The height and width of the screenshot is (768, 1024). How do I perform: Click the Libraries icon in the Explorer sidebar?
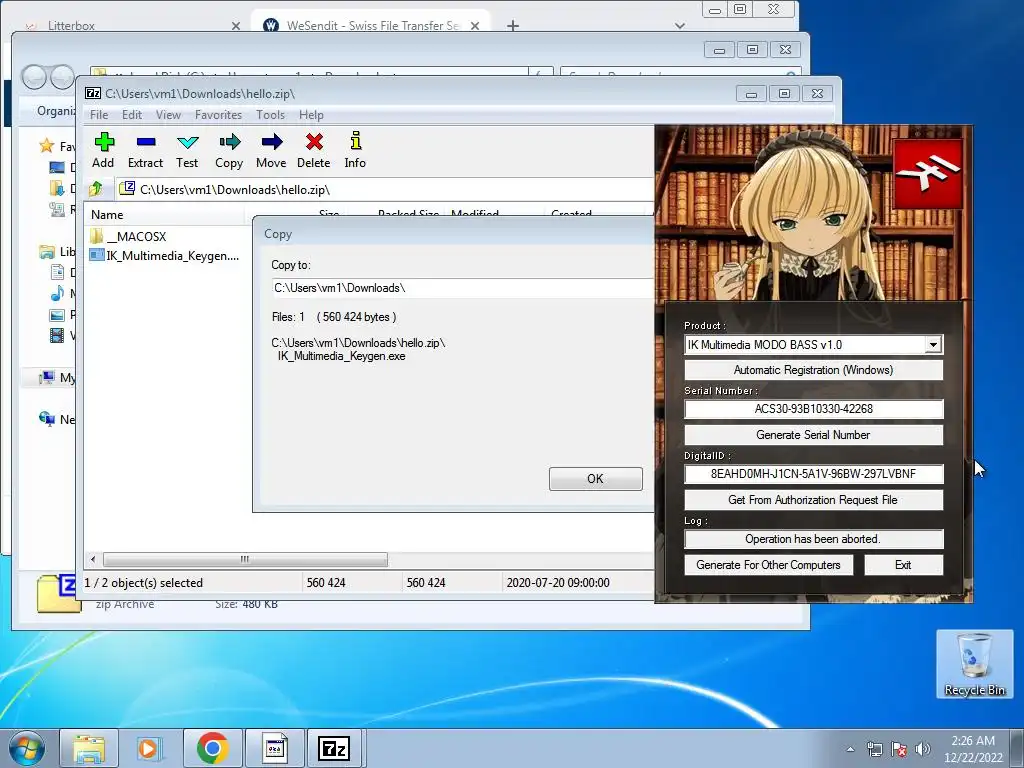click(x=47, y=252)
